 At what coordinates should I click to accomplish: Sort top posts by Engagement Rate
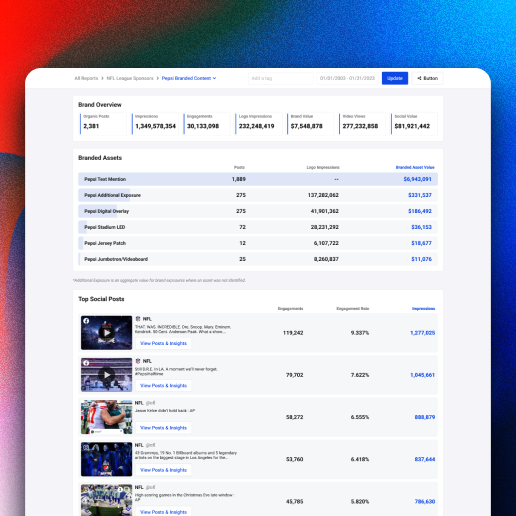point(353,309)
